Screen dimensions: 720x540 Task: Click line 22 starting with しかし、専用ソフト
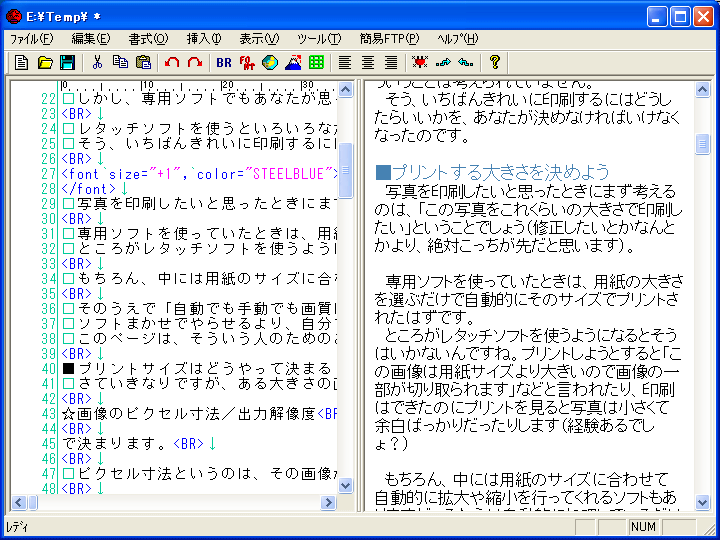199,99
